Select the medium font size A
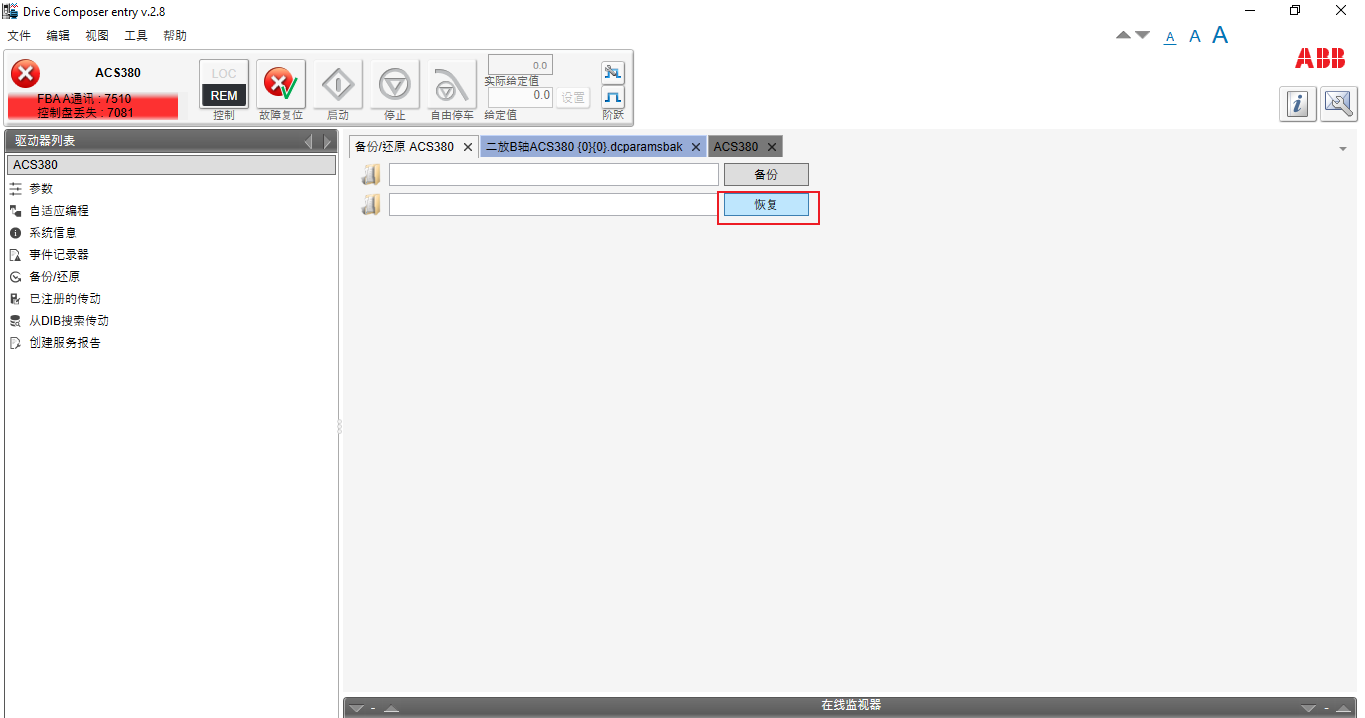 [1194, 36]
